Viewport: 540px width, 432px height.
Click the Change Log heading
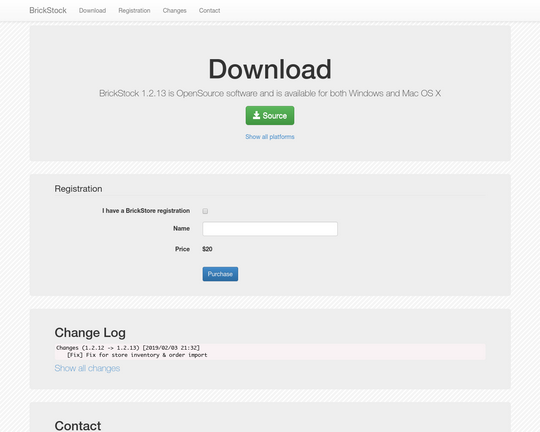pos(90,333)
